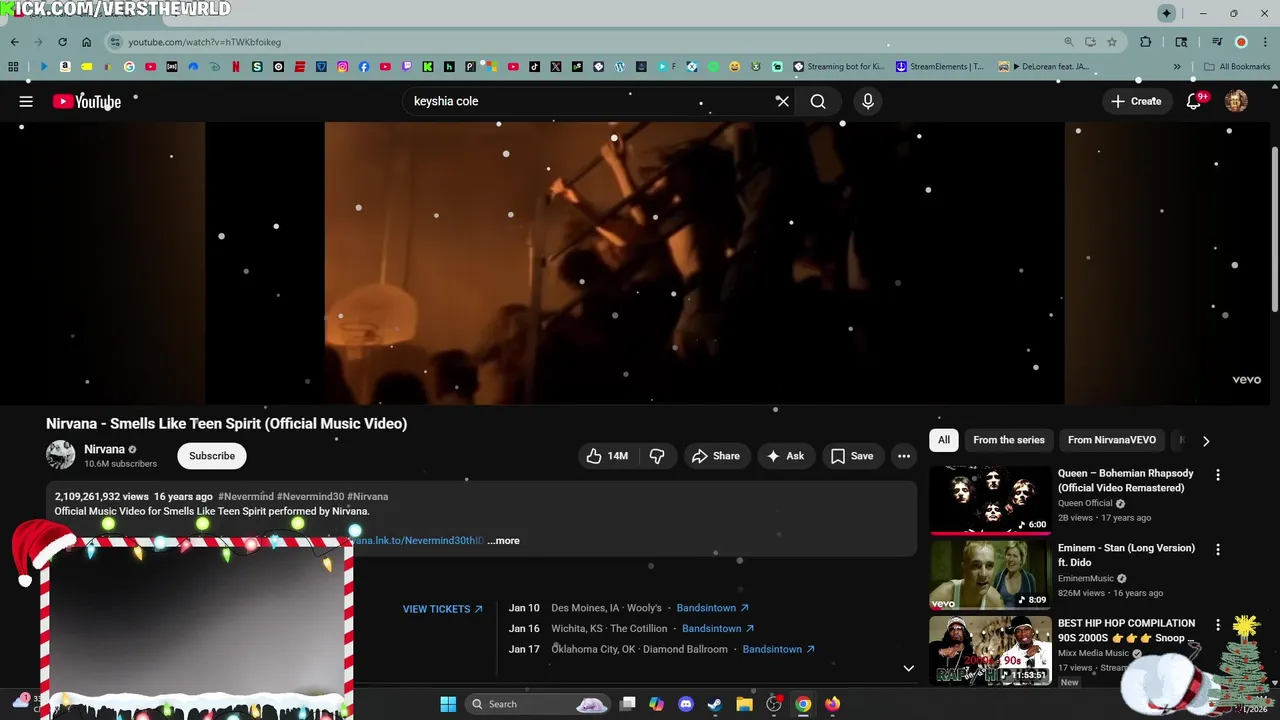Click the Ask button
Viewport: 1280px width, 720px height.
click(x=785, y=456)
